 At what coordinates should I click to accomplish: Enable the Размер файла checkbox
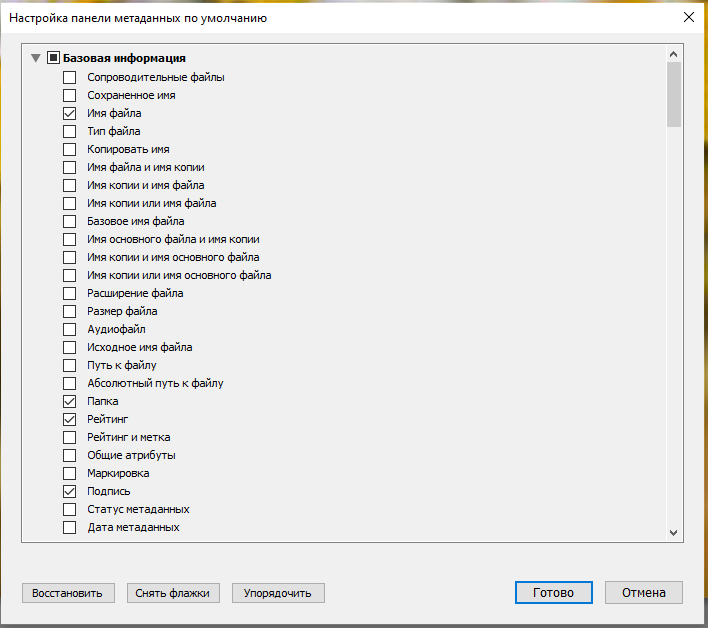tap(70, 311)
